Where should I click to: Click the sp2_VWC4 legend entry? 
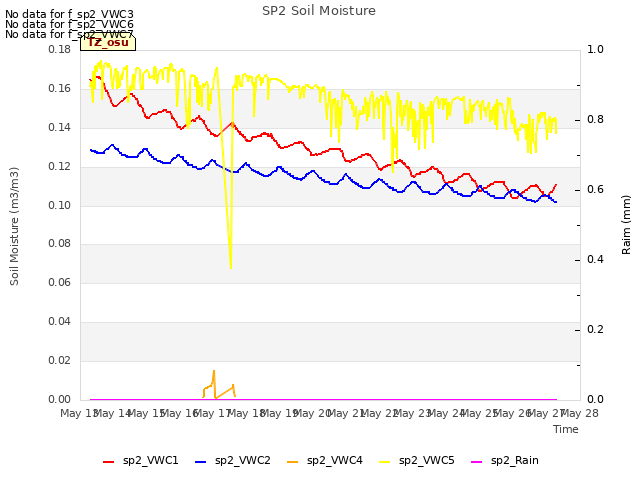325,460
